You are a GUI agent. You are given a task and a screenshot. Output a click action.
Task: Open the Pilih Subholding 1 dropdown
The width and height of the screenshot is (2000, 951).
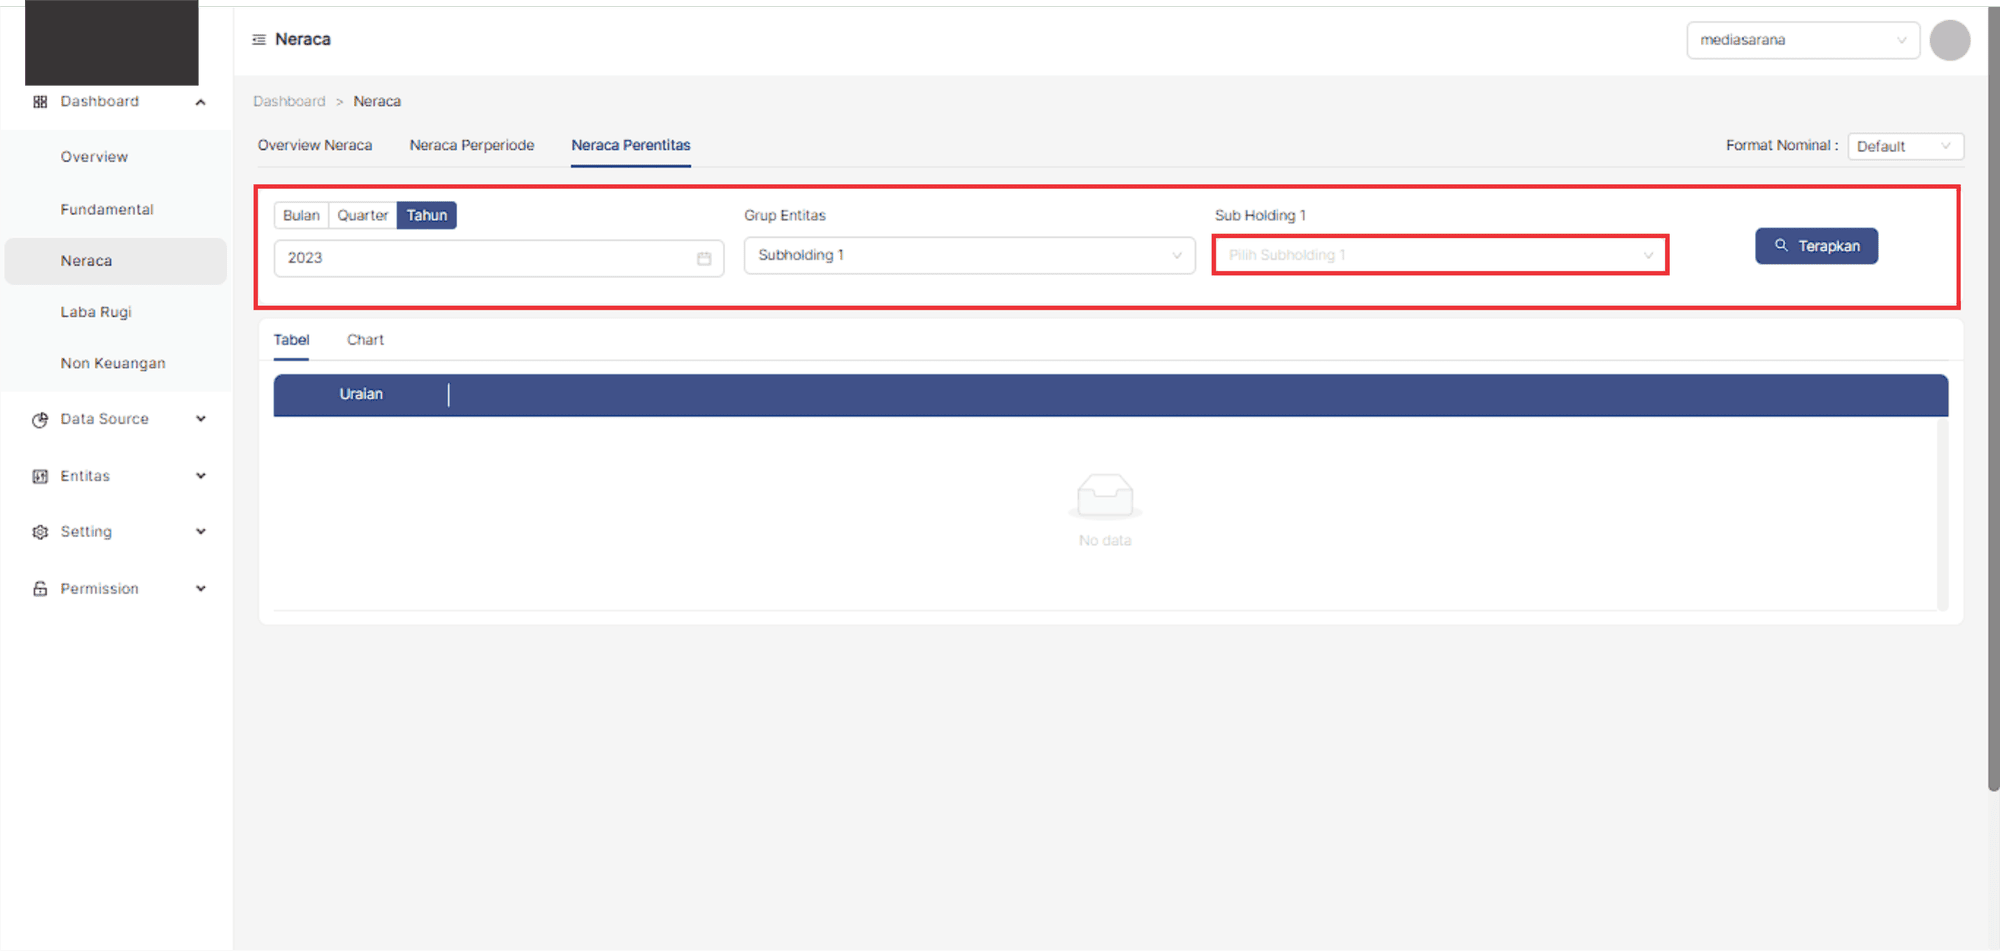[1439, 256]
